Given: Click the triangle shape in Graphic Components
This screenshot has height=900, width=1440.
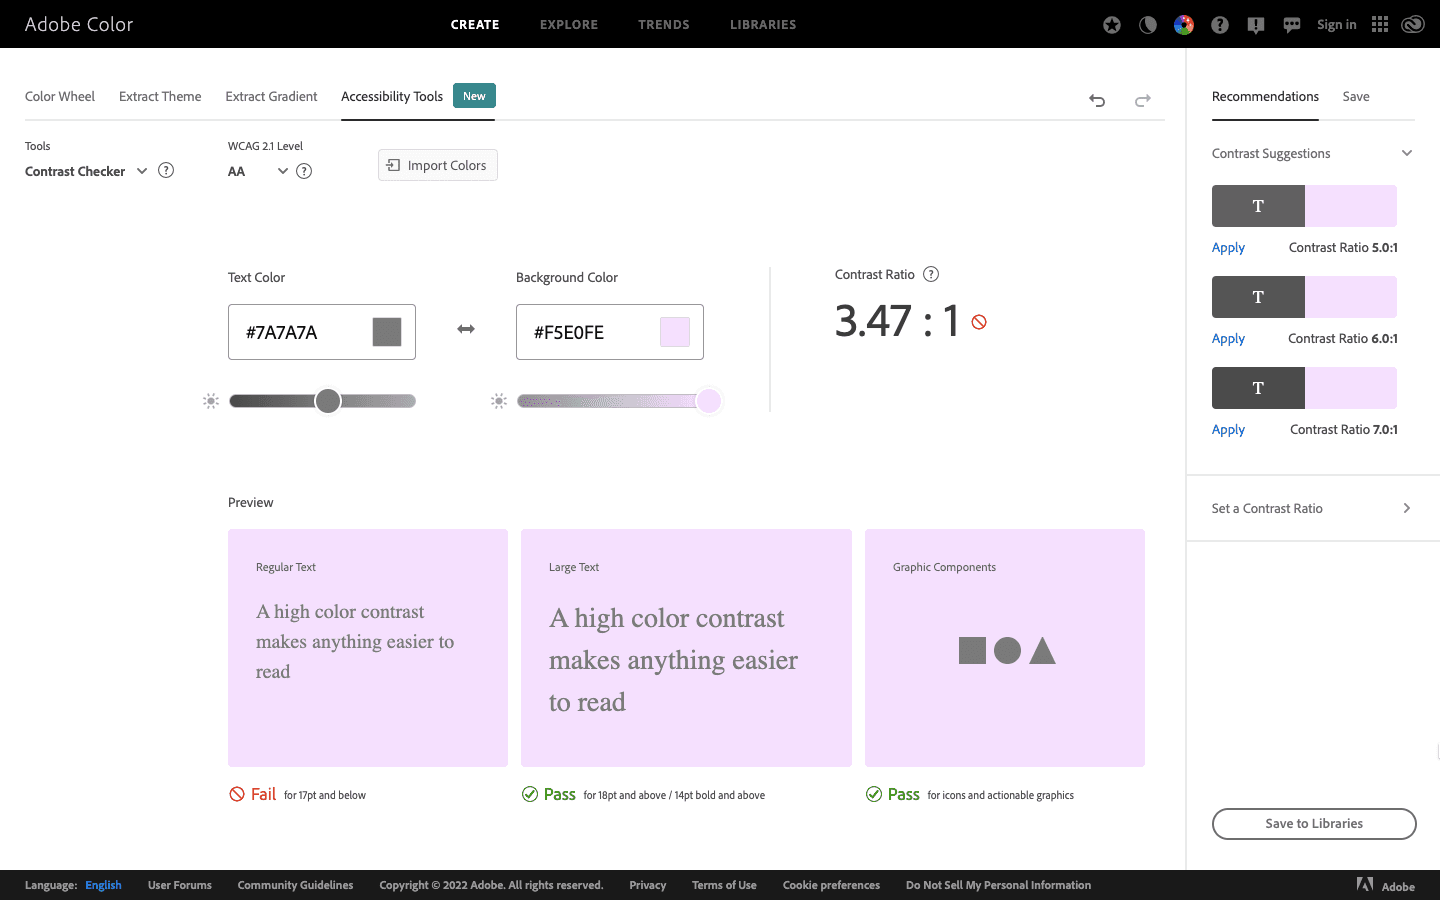Looking at the screenshot, I should [x=1043, y=651].
